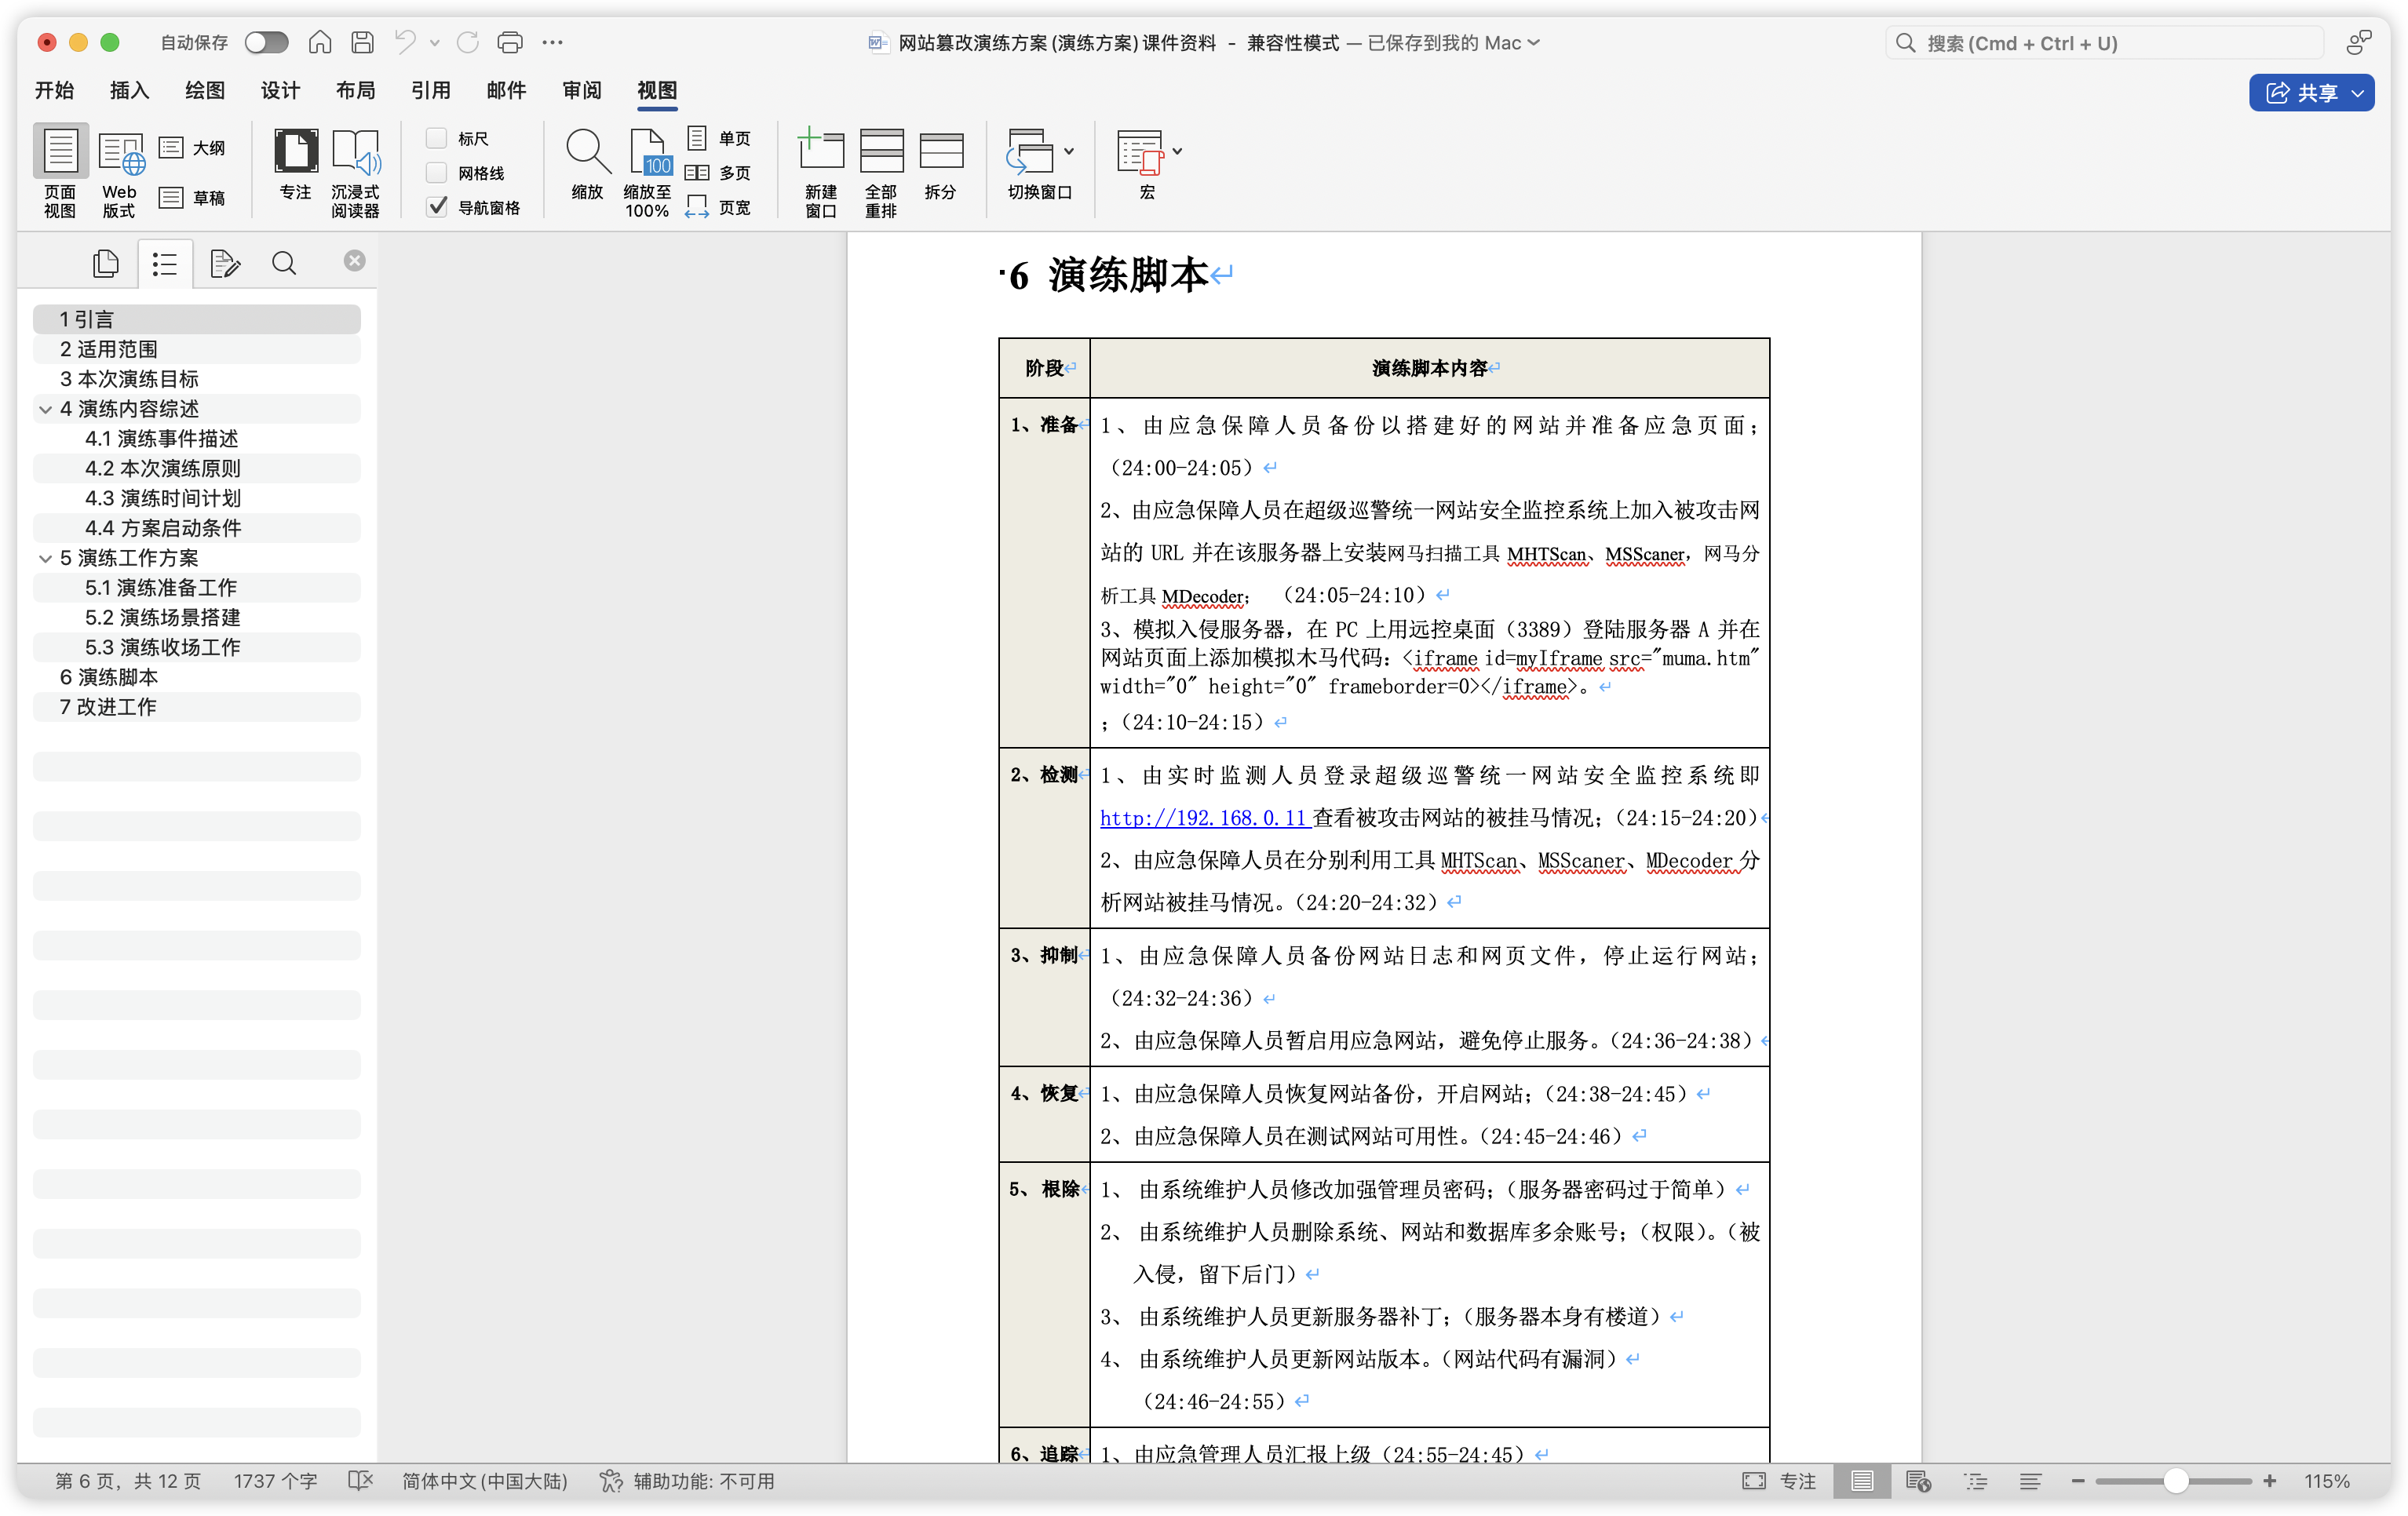Collapse the 4 演练内容综述 heading
This screenshot has height=1516, width=2408.
[x=45, y=409]
